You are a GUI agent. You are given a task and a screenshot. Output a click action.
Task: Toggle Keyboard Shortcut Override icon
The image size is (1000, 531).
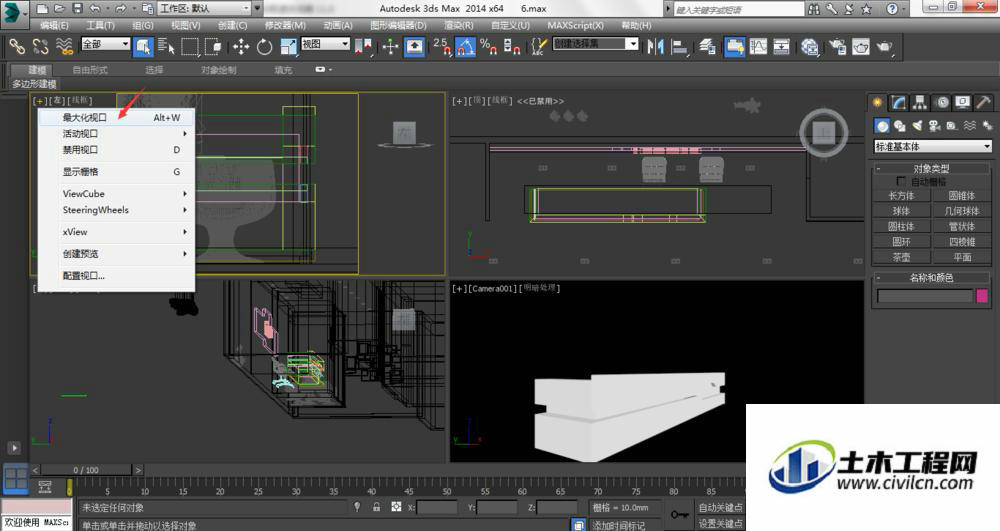[415, 46]
